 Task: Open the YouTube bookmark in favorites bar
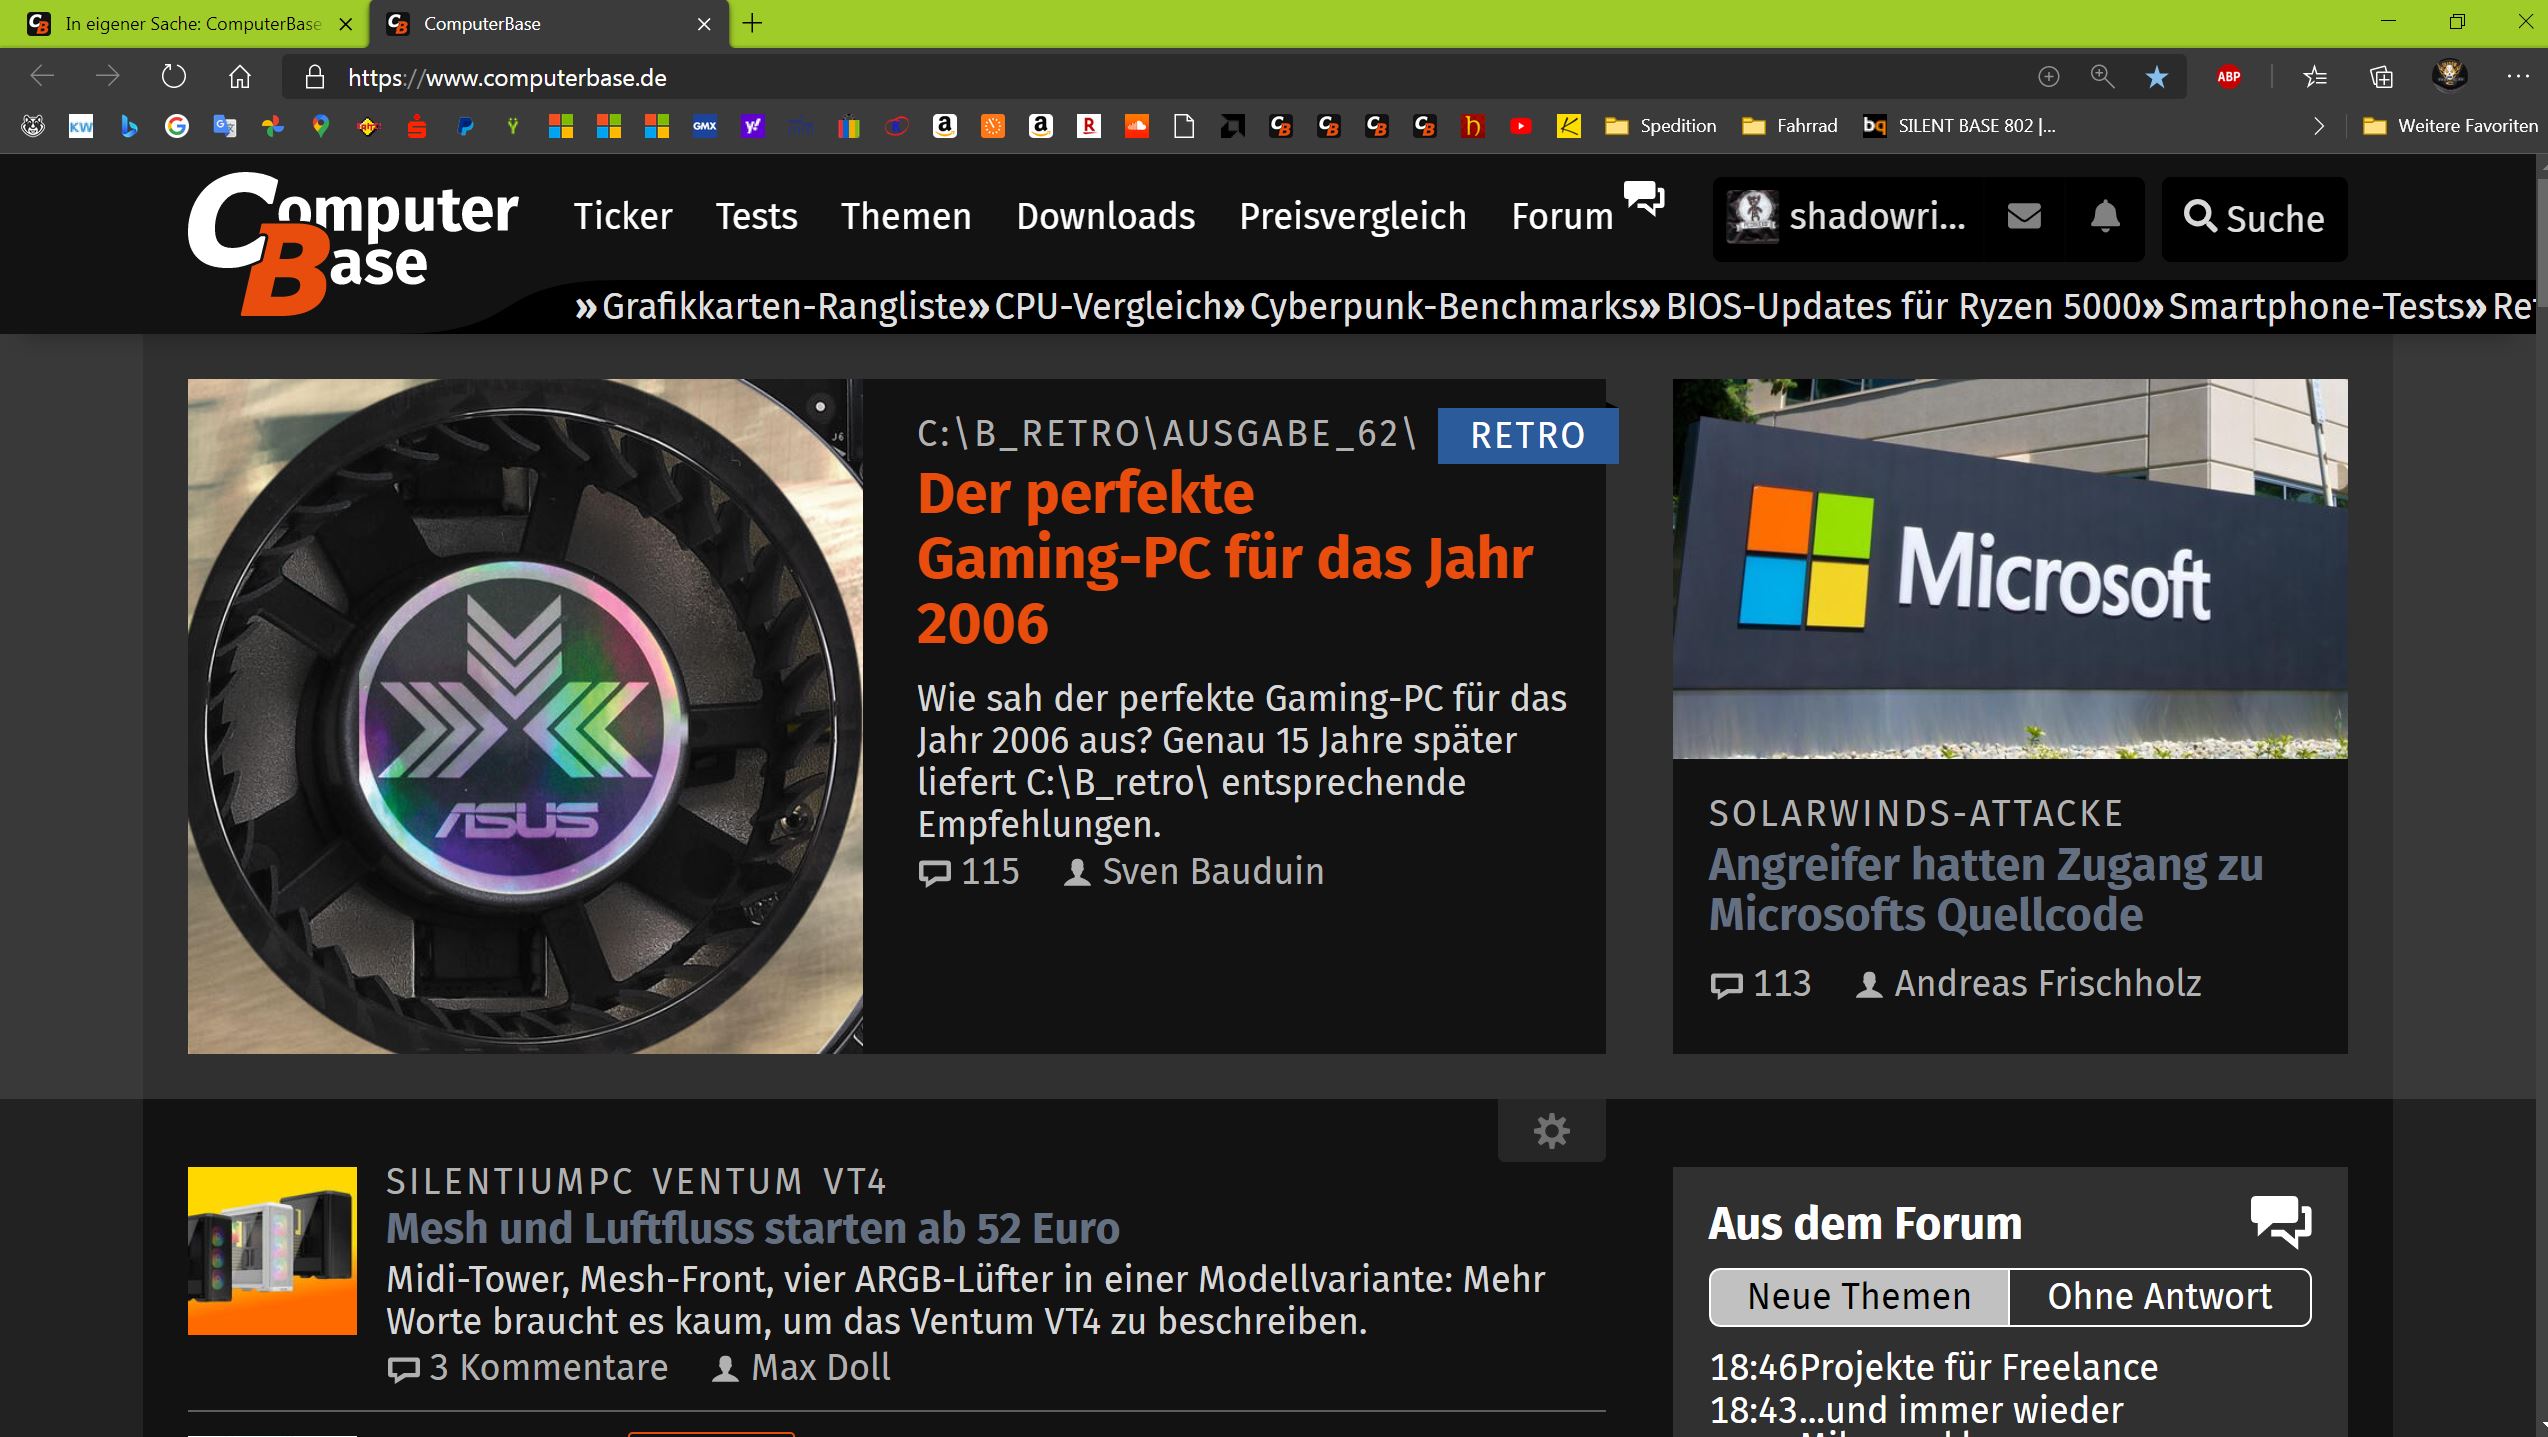click(1521, 126)
